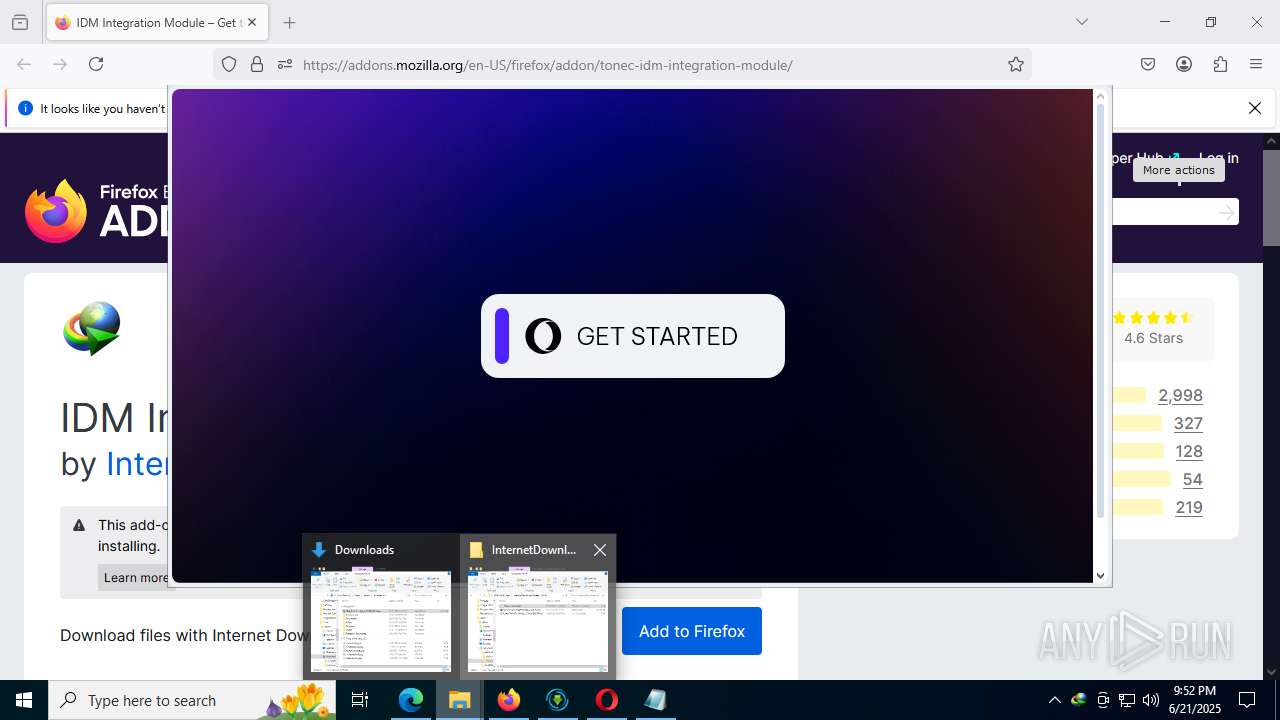The width and height of the screenshot is (1280, 720).
Task: Launch Microsoft Edge from taskbar
Action: pyautogui.click(x=411, y=700)
